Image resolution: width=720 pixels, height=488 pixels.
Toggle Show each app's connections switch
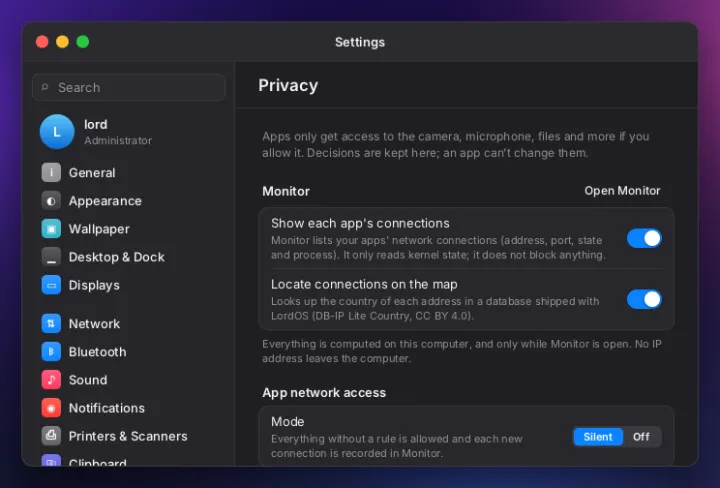click(x=644, y=239)
